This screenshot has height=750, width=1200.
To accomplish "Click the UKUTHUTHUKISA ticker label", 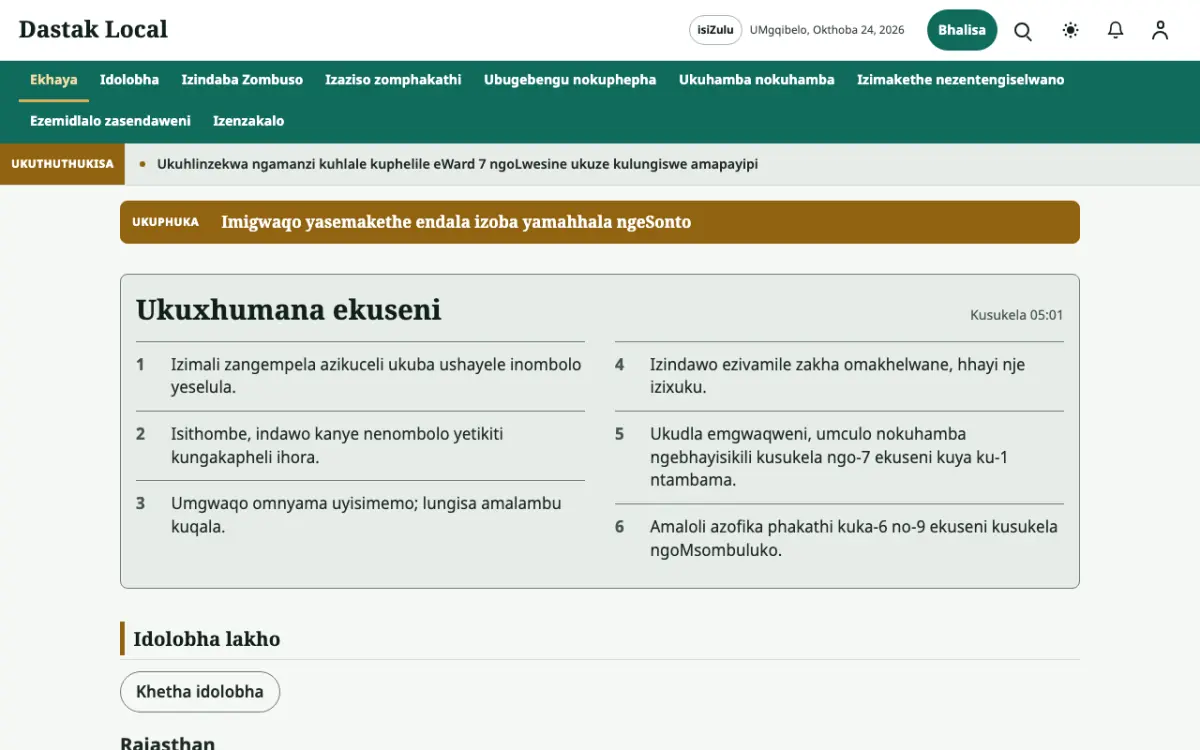I will [62, 164].
